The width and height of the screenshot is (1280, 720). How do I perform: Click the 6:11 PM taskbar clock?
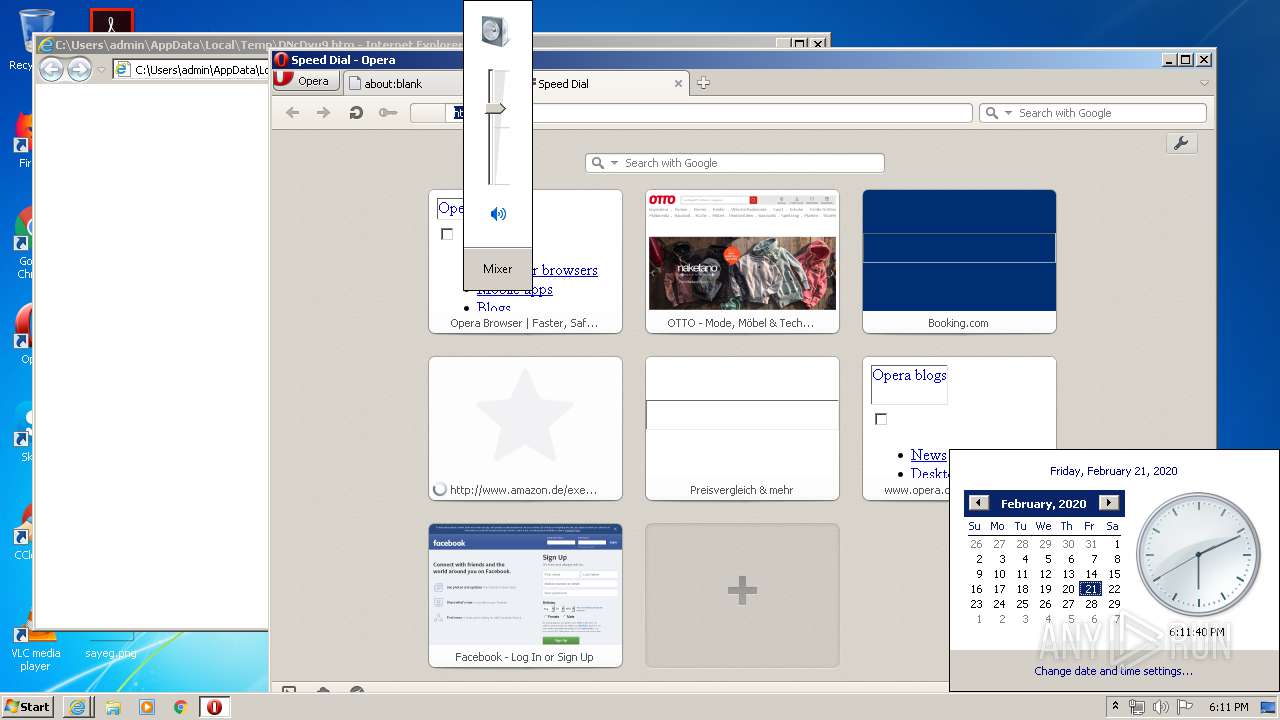tap(1229, 707)
